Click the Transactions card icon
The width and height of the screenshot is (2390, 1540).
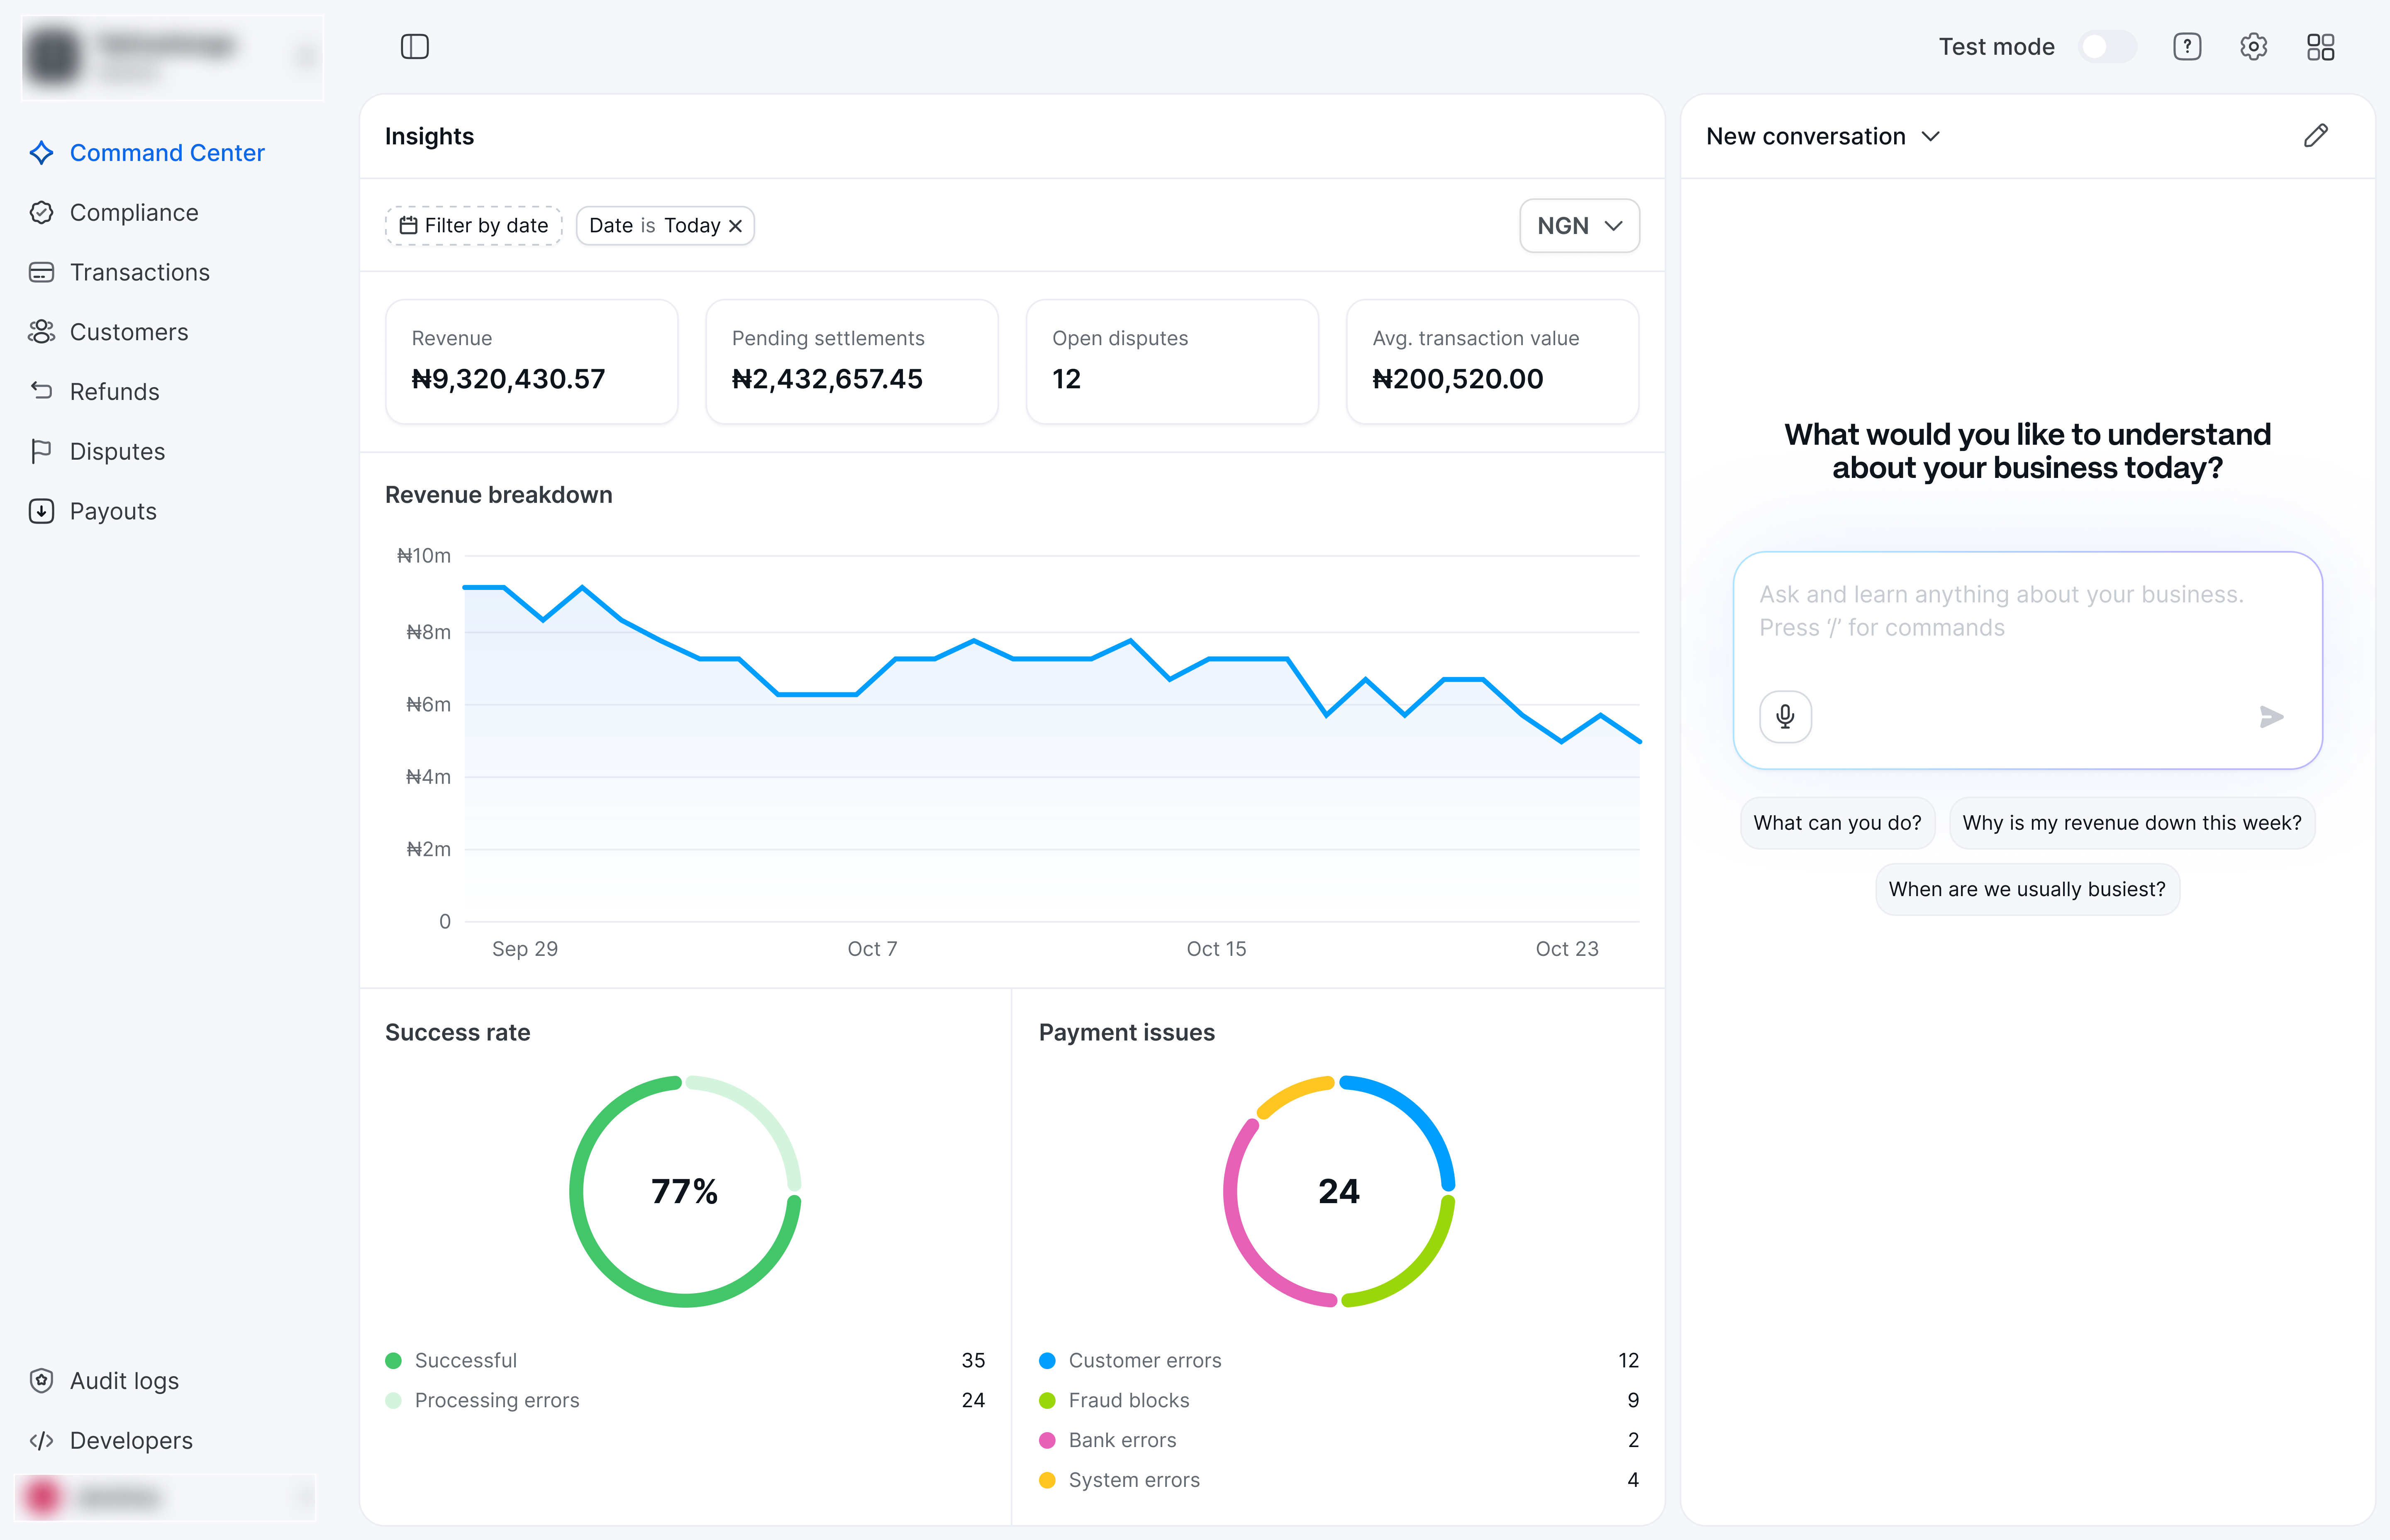coord(41,272)
